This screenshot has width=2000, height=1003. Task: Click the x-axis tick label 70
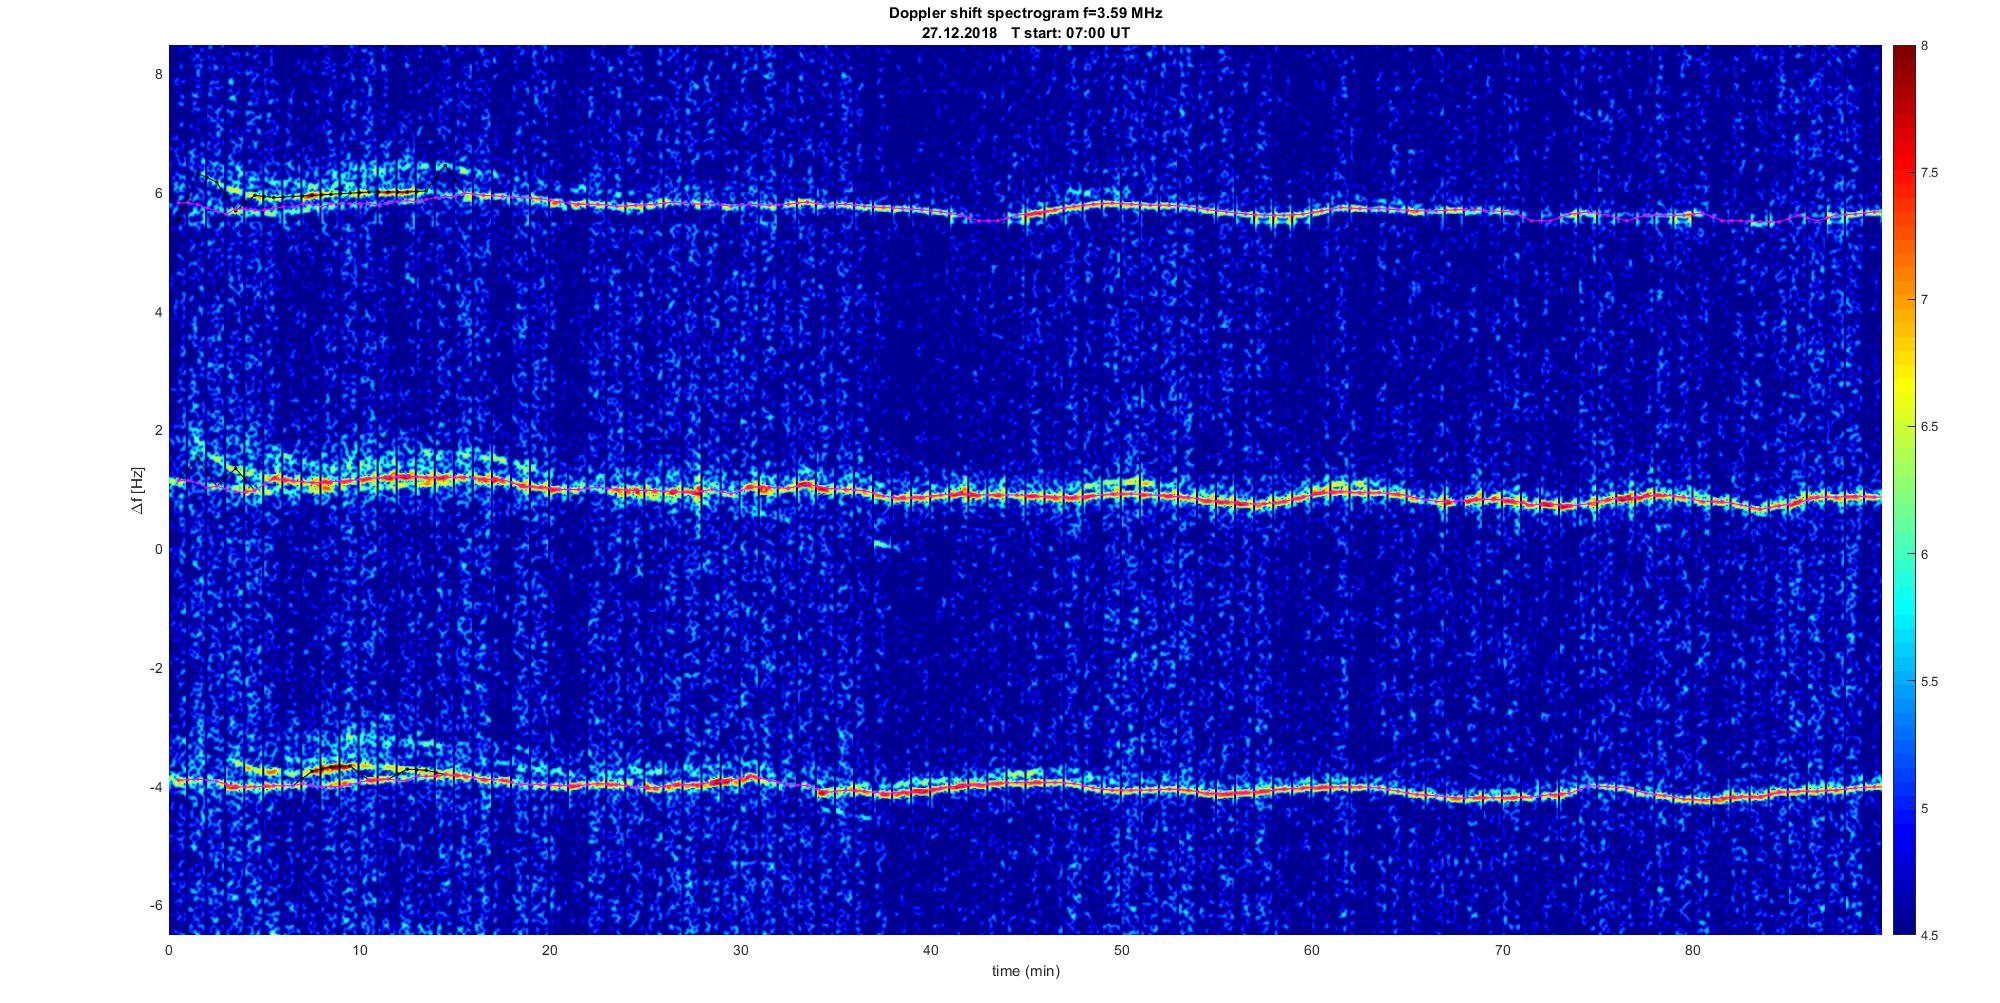coord(1502,950)
